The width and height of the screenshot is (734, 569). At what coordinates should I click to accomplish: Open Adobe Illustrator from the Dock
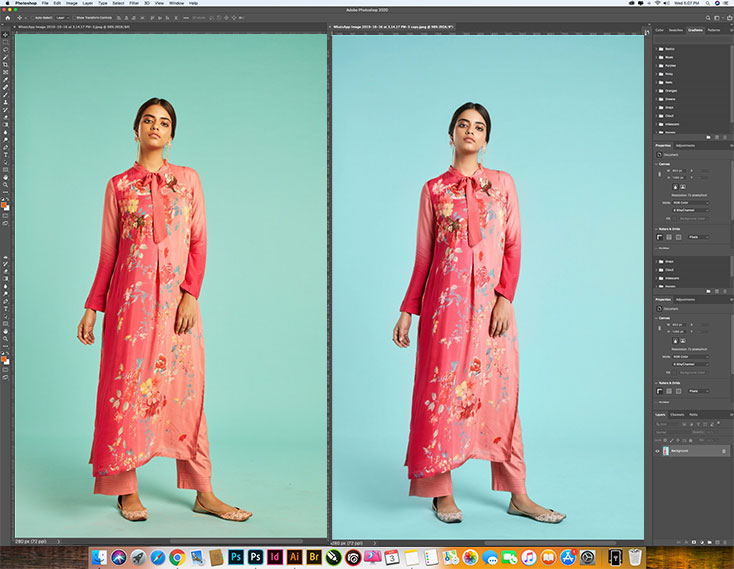294,556
